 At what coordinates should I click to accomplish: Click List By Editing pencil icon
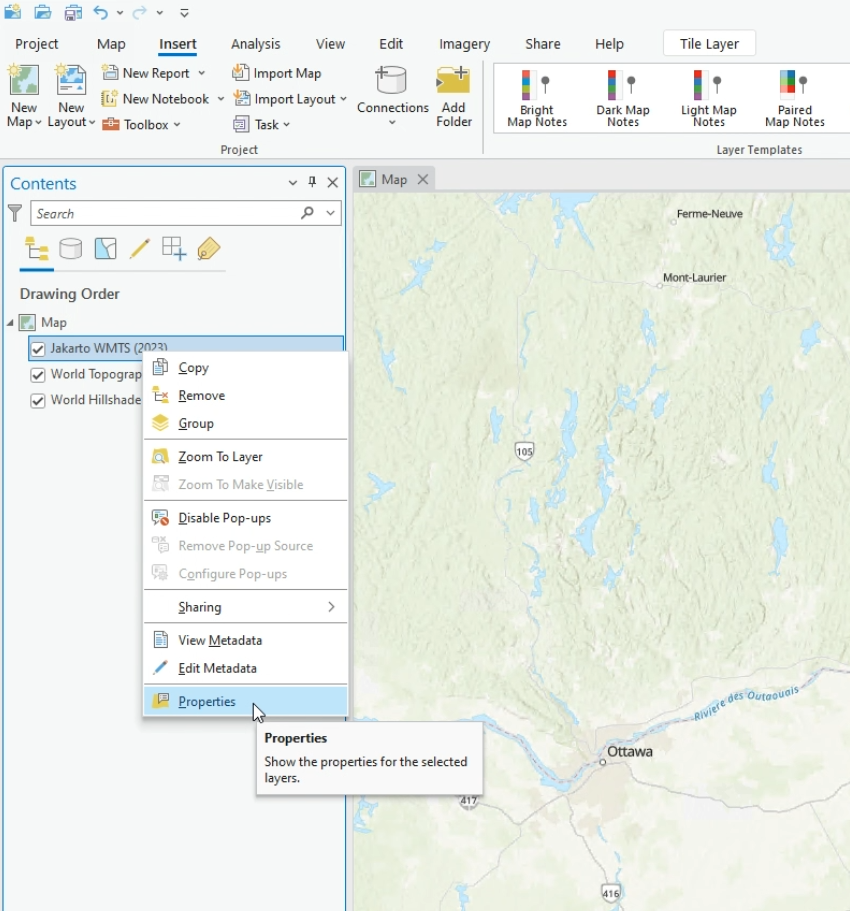point(139,249)
